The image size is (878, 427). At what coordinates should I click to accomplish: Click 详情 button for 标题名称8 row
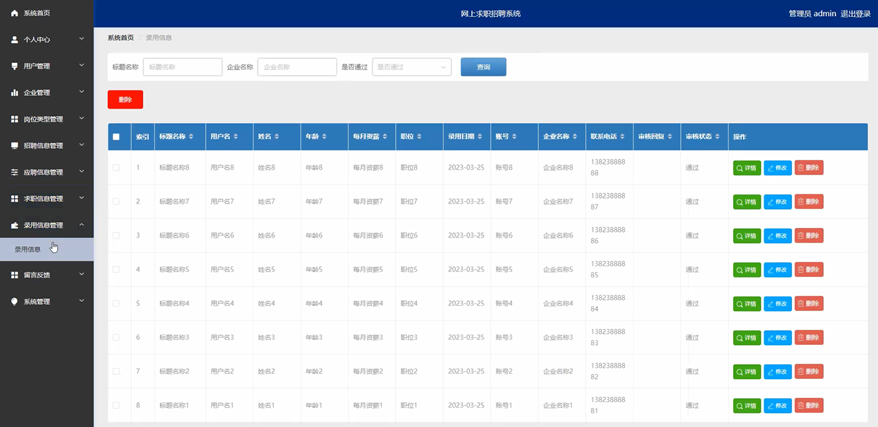[x=747, y=168]
